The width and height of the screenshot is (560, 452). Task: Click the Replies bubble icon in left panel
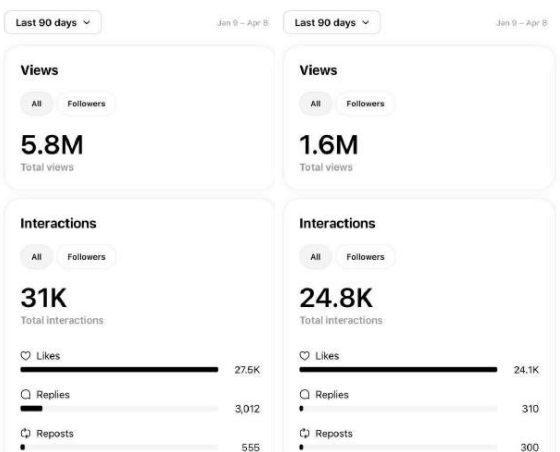[25, 395]
